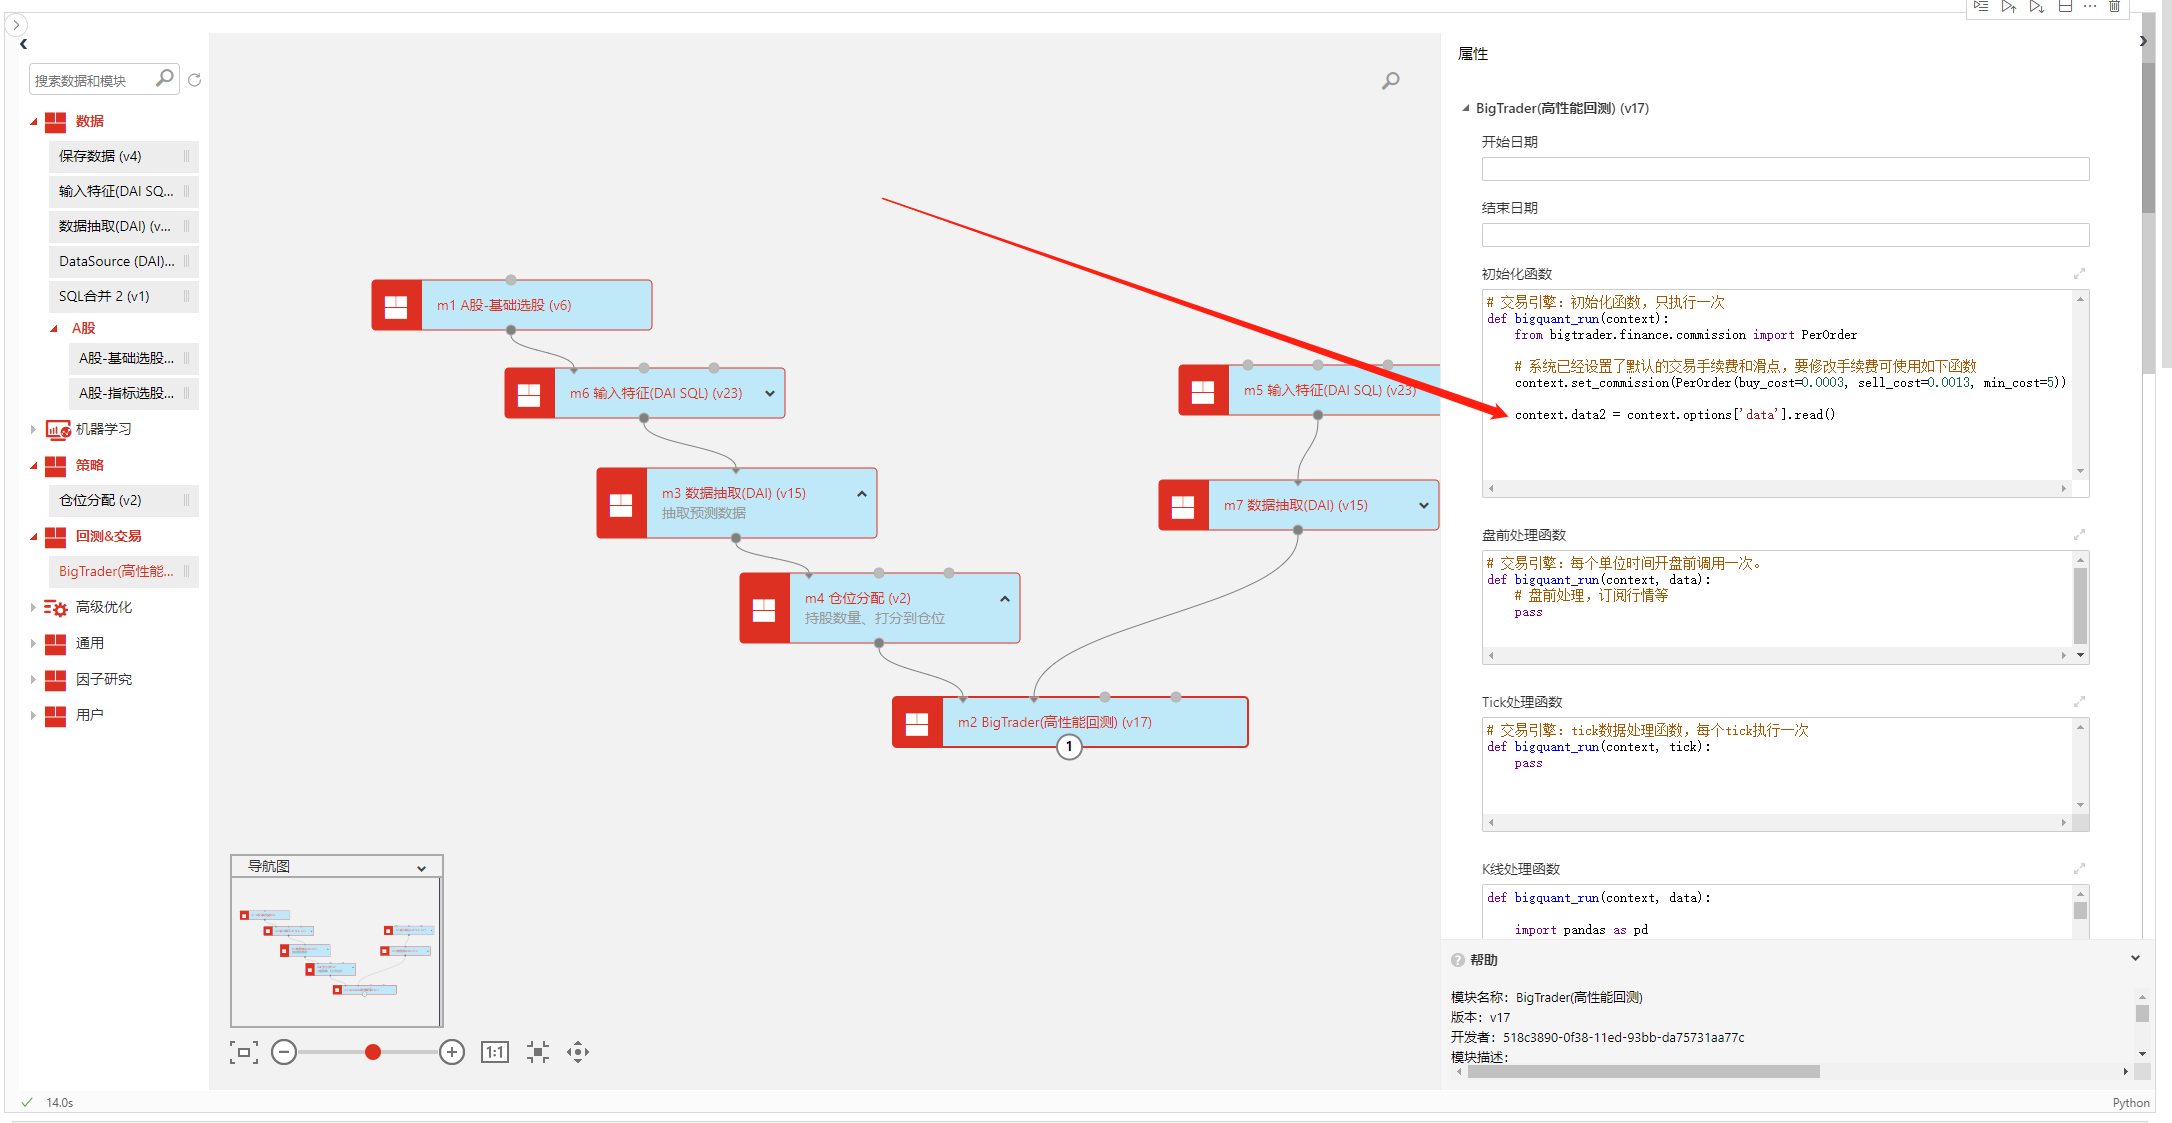
Task: Collapse the 帮助 help panel chevron
Action: click(x=2135, y=958)
